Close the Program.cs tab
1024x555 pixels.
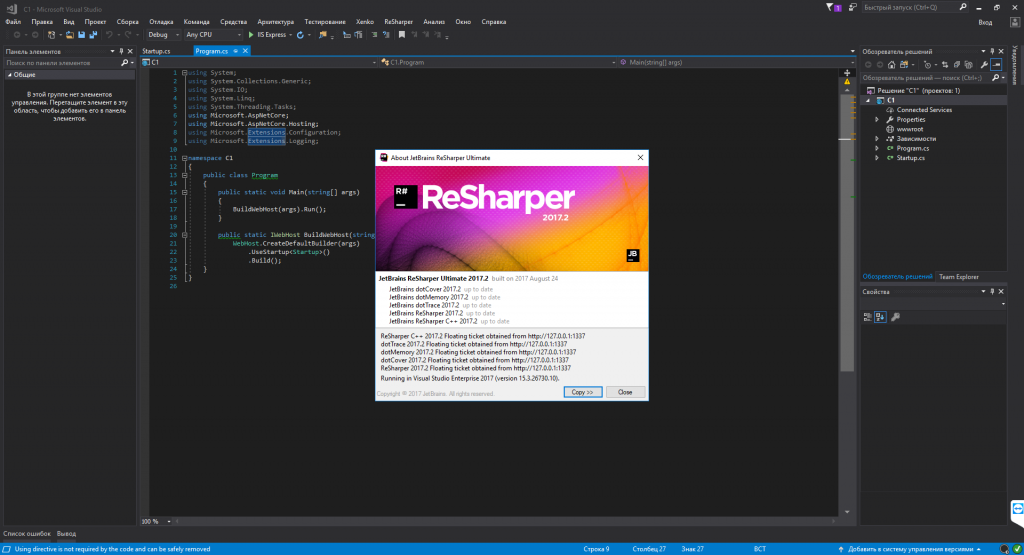(x=246, y=51)
